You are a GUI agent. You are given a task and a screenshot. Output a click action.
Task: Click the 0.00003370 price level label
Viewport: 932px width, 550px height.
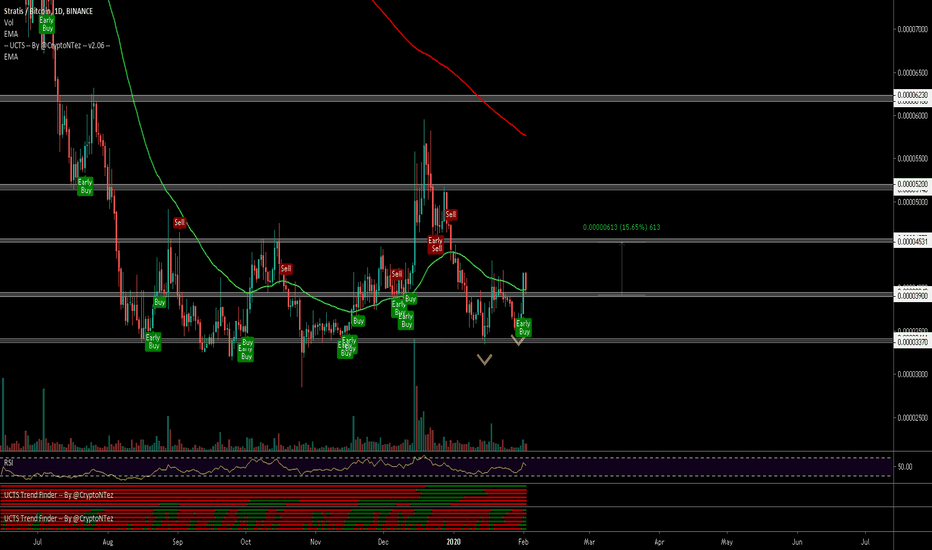912,342
